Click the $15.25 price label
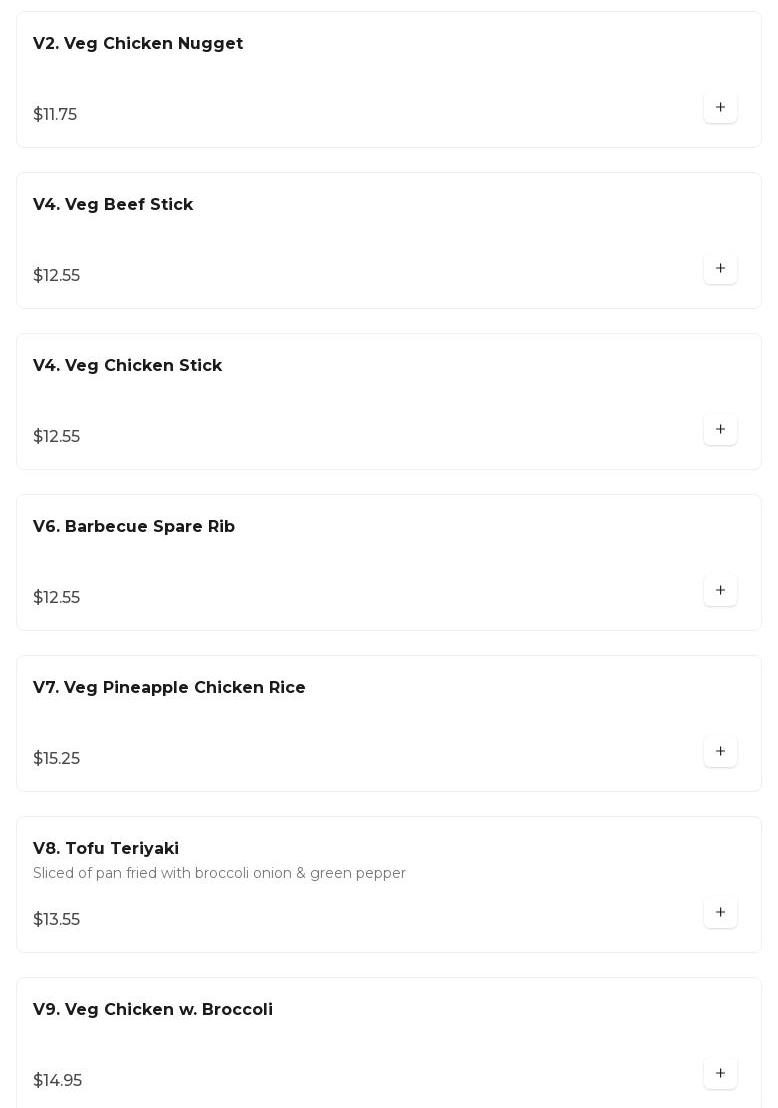The height and width of the screenshot is (1108, 778). point(56,759)
